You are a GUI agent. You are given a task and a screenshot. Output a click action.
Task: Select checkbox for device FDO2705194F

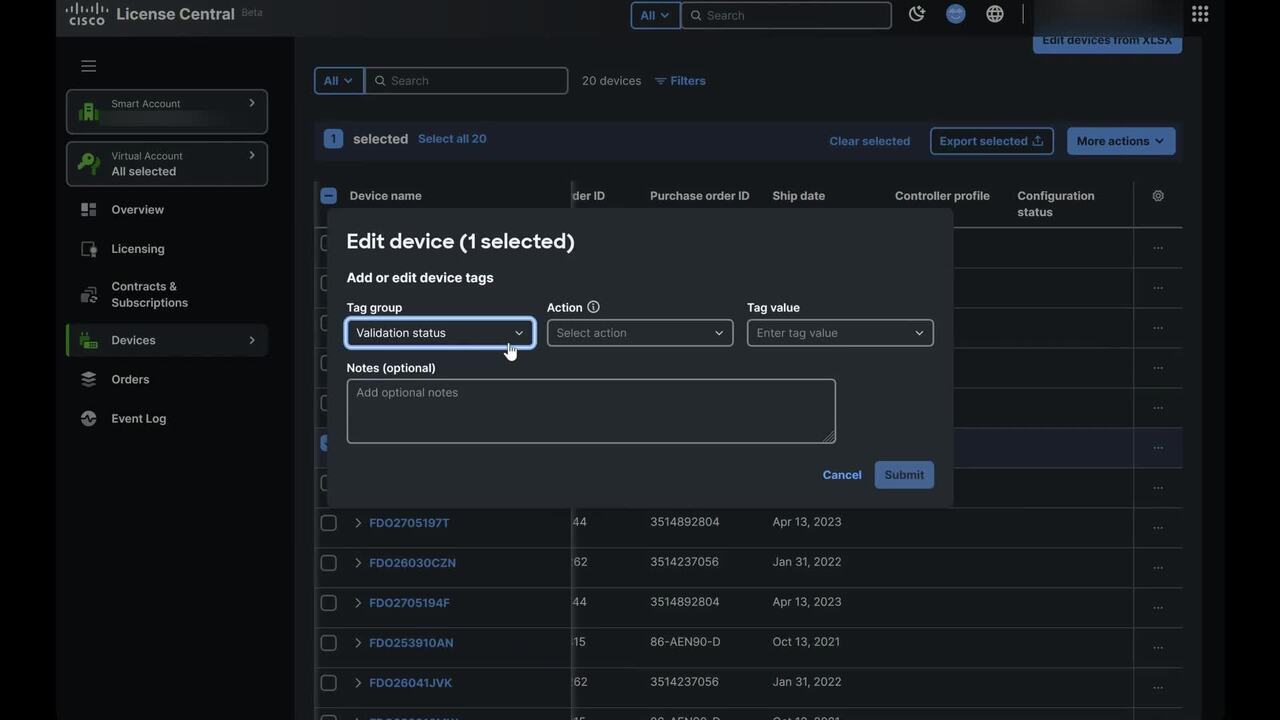(329, 603)
